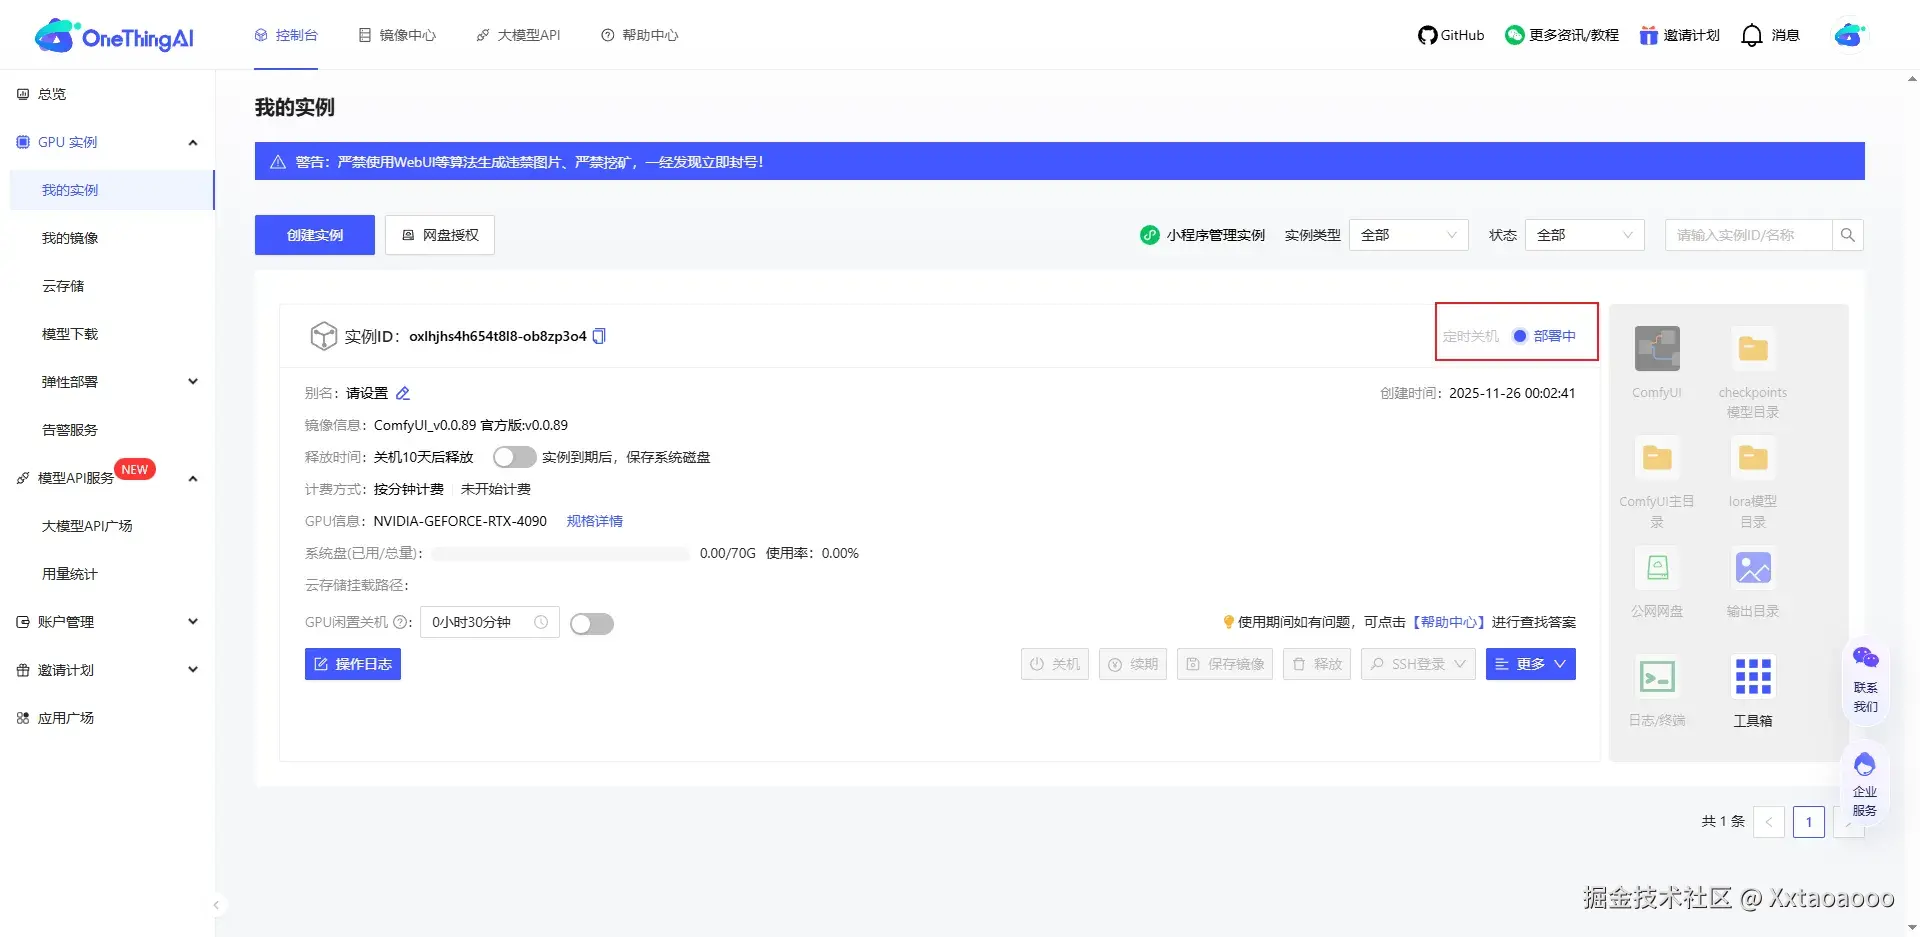Open 更多资讯/教程 WeChat icon link
Viewport: 1920px width, 937px height.
pyautogui.click(x=1515, y=35)
